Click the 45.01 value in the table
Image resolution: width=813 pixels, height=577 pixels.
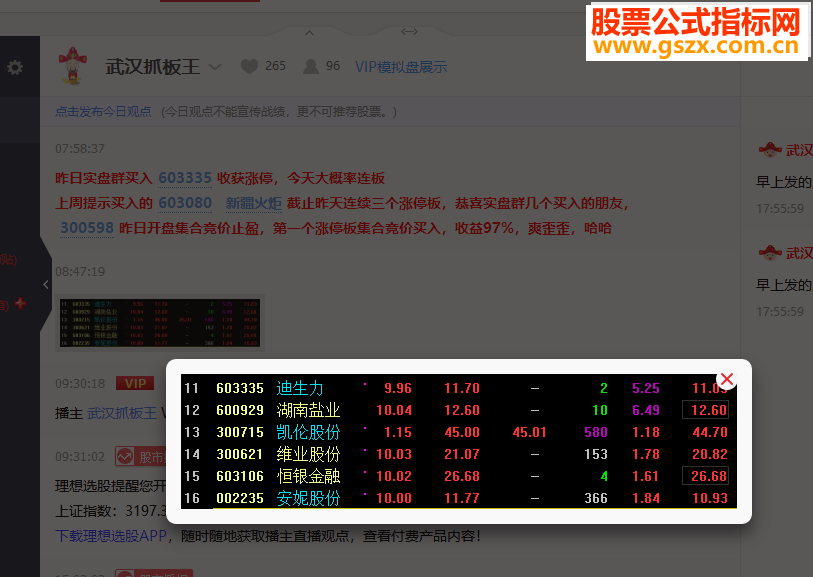tap(529, 432)
